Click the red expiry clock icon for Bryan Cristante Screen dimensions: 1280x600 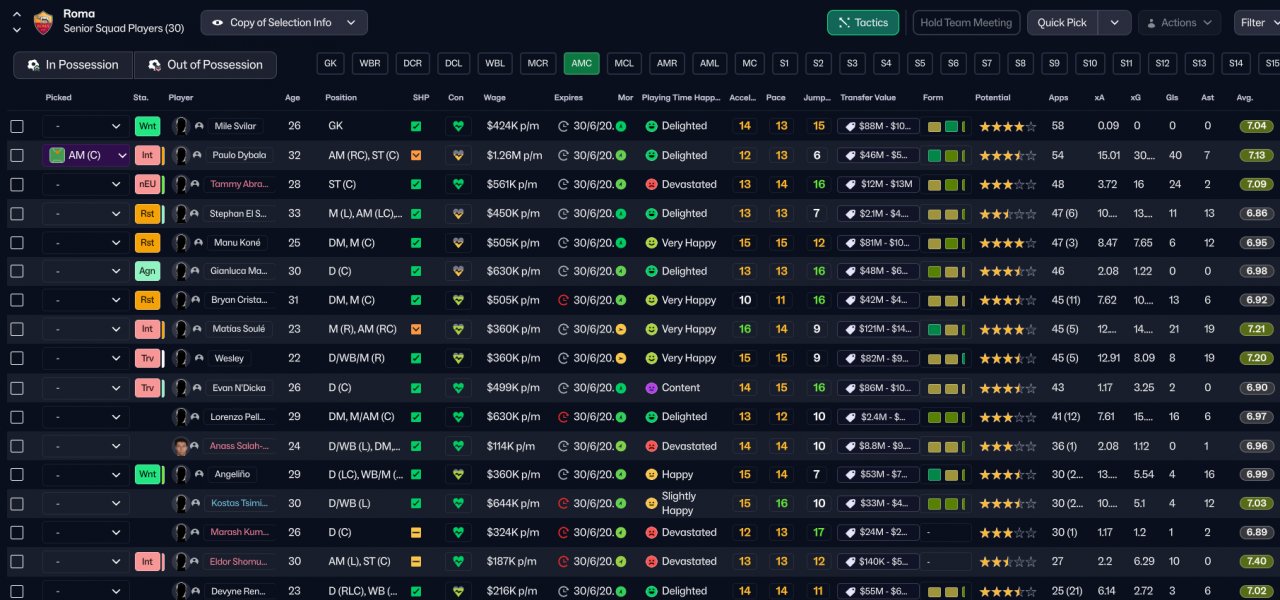(x=563, y=301)
